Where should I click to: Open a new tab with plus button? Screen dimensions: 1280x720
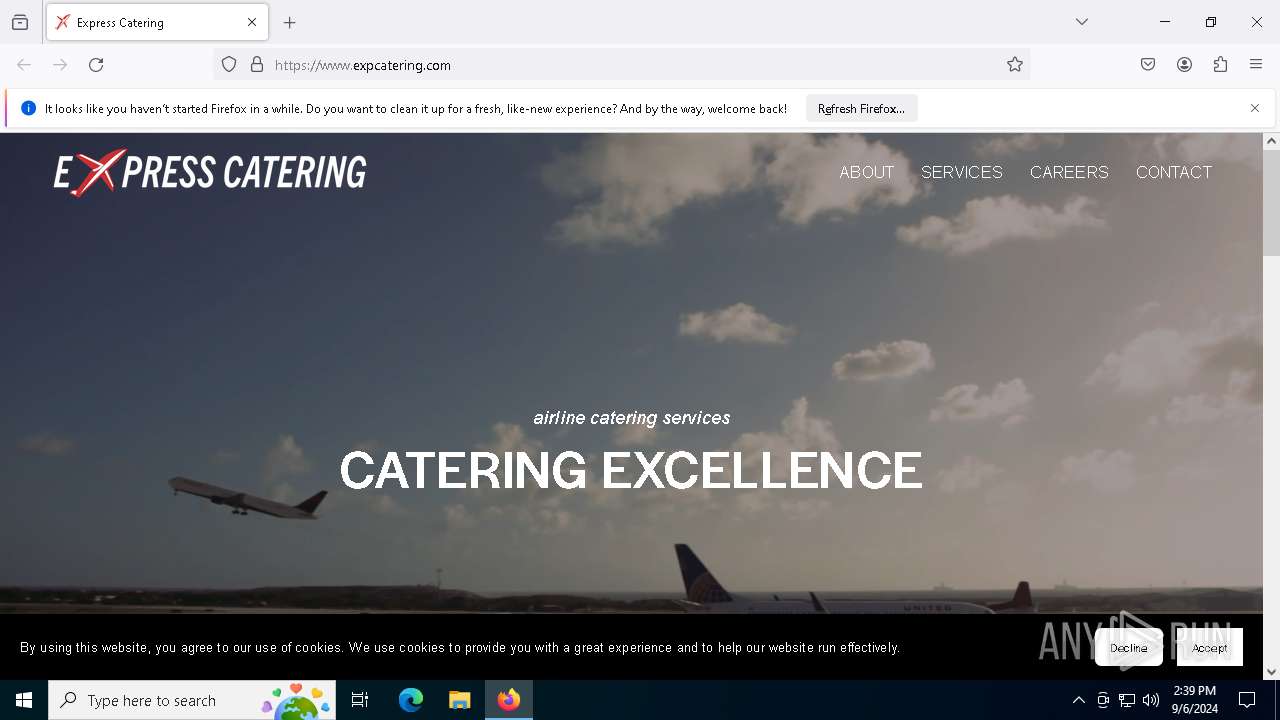click(290, 22)
